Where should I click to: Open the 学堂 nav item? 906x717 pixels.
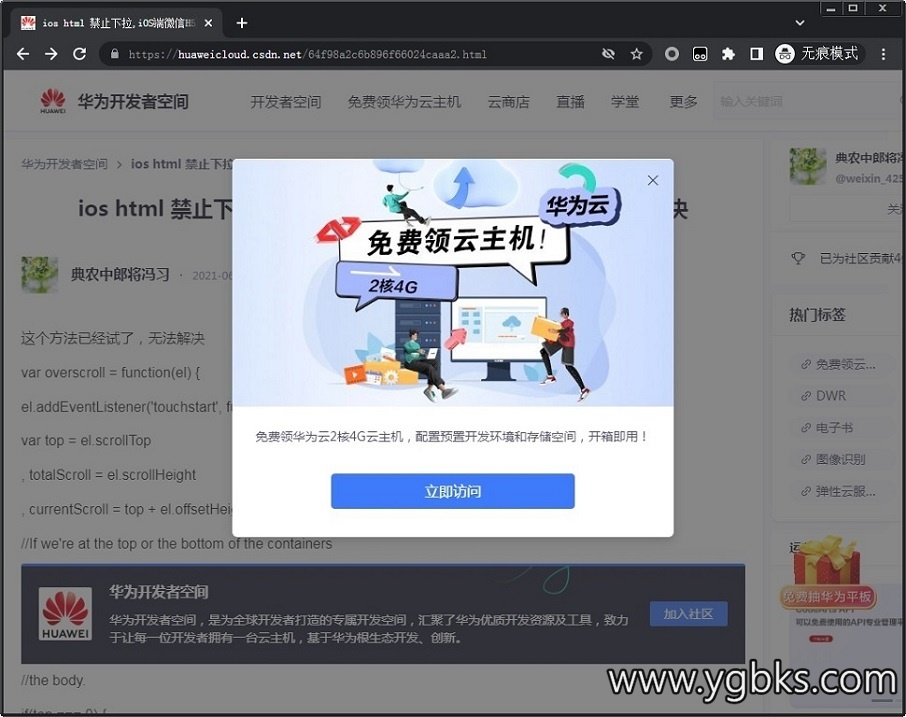point(625,102)
